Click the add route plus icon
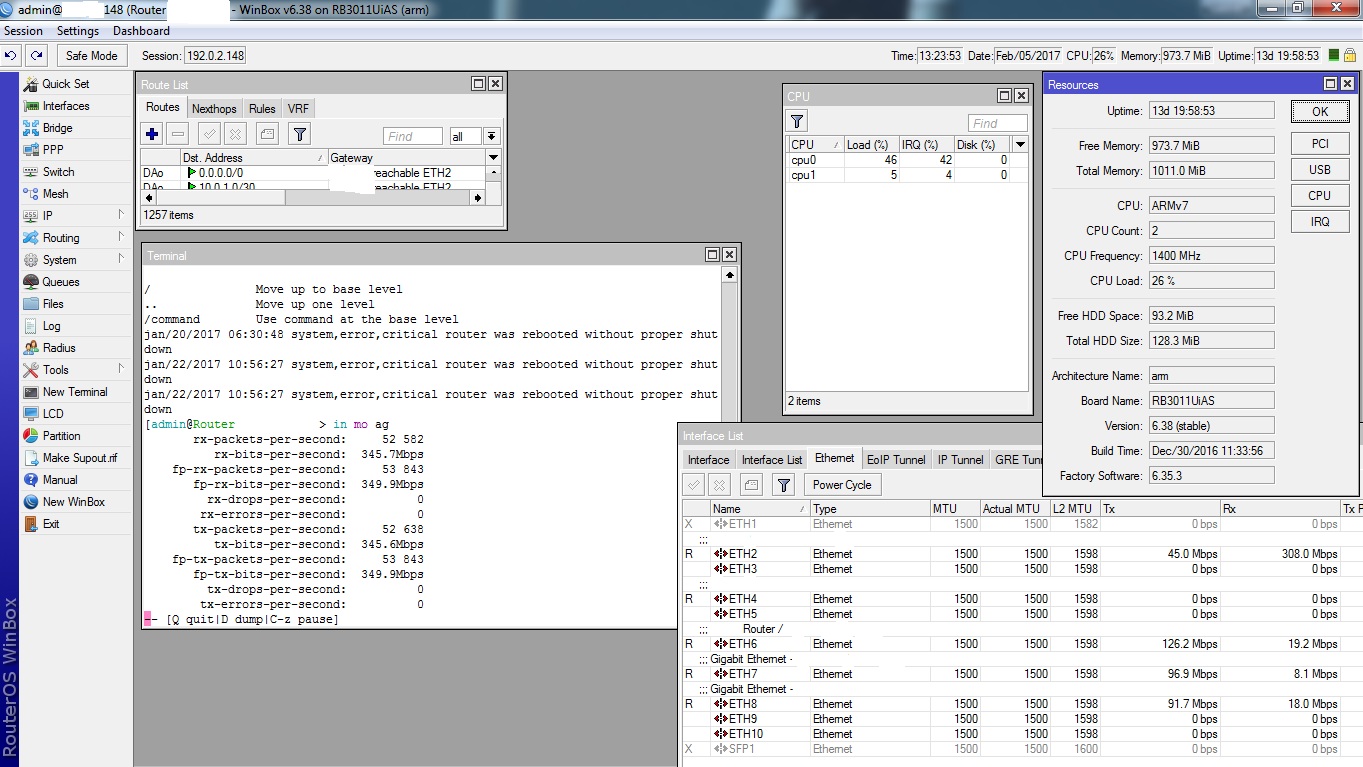This screenshot has width=1363, height=767. pos(152,134)
